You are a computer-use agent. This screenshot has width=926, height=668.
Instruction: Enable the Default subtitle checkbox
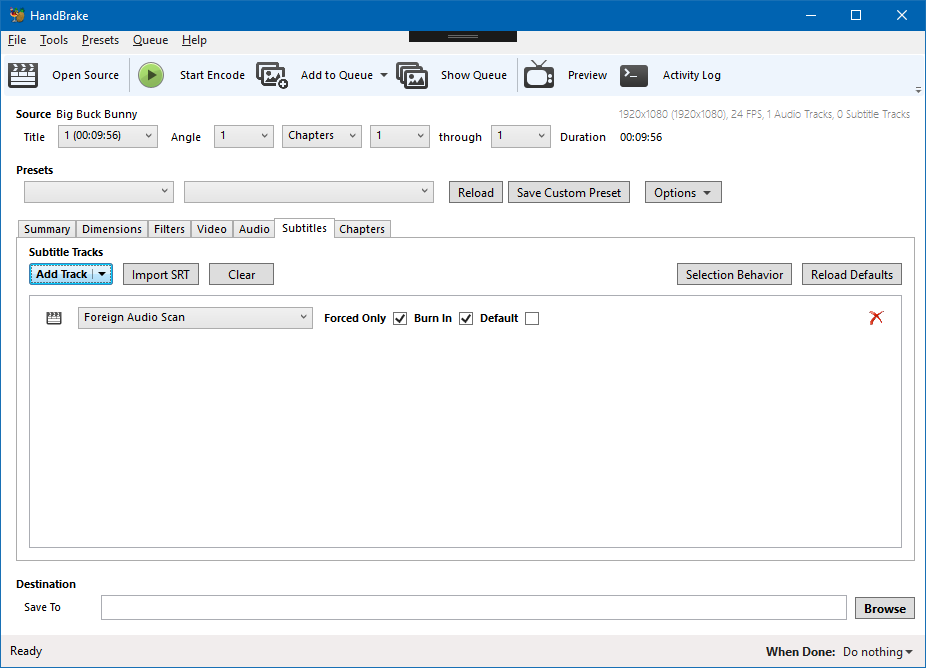(532, 318)
